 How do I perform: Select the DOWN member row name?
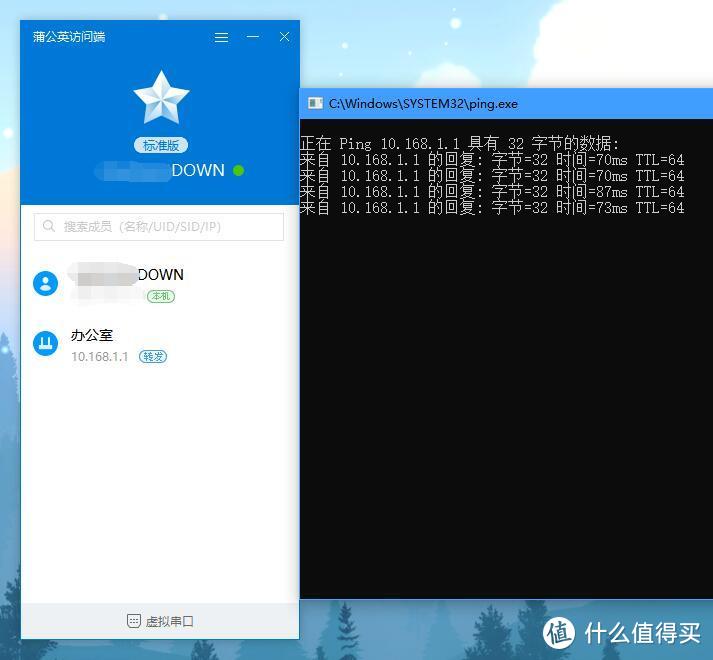161,275
